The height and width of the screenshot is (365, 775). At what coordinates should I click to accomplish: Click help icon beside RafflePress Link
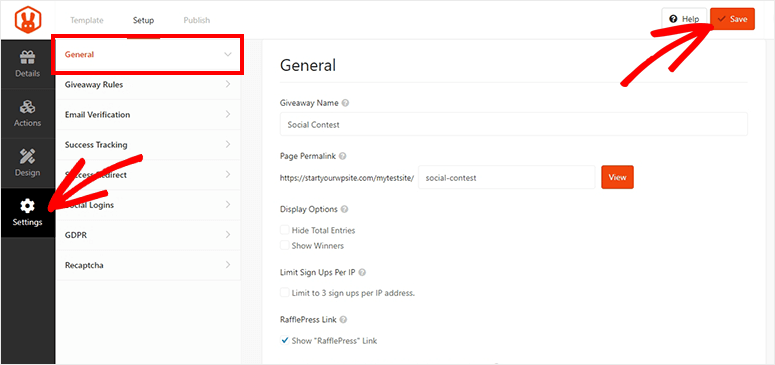pyautogui.click(x=344, y=320)
